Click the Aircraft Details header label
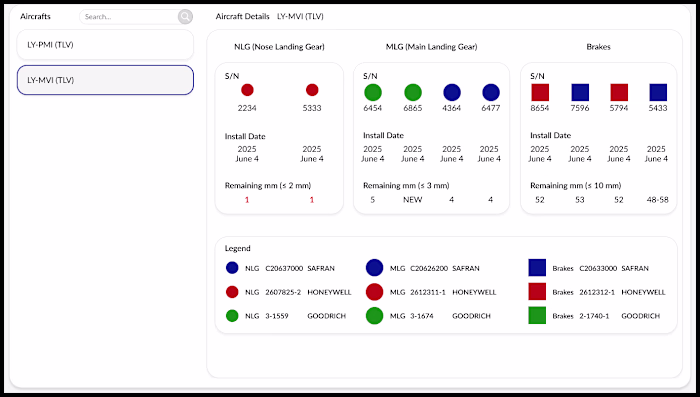 (242, 17)
